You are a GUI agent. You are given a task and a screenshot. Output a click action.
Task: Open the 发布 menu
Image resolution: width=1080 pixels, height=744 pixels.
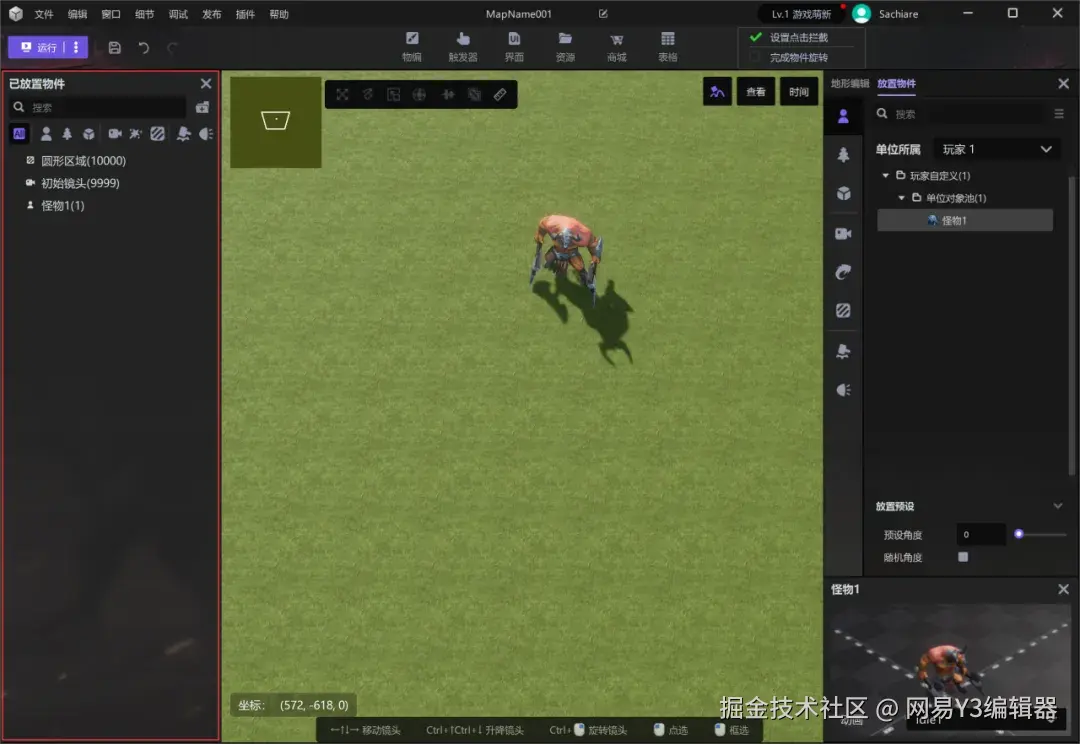point(211,14)
